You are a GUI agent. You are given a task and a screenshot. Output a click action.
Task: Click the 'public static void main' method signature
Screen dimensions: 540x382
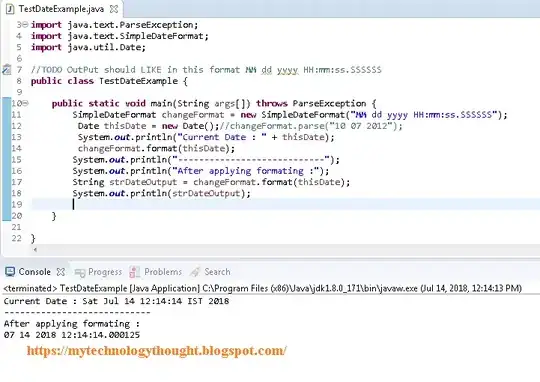pyautogui.click(x=214, y=103)
